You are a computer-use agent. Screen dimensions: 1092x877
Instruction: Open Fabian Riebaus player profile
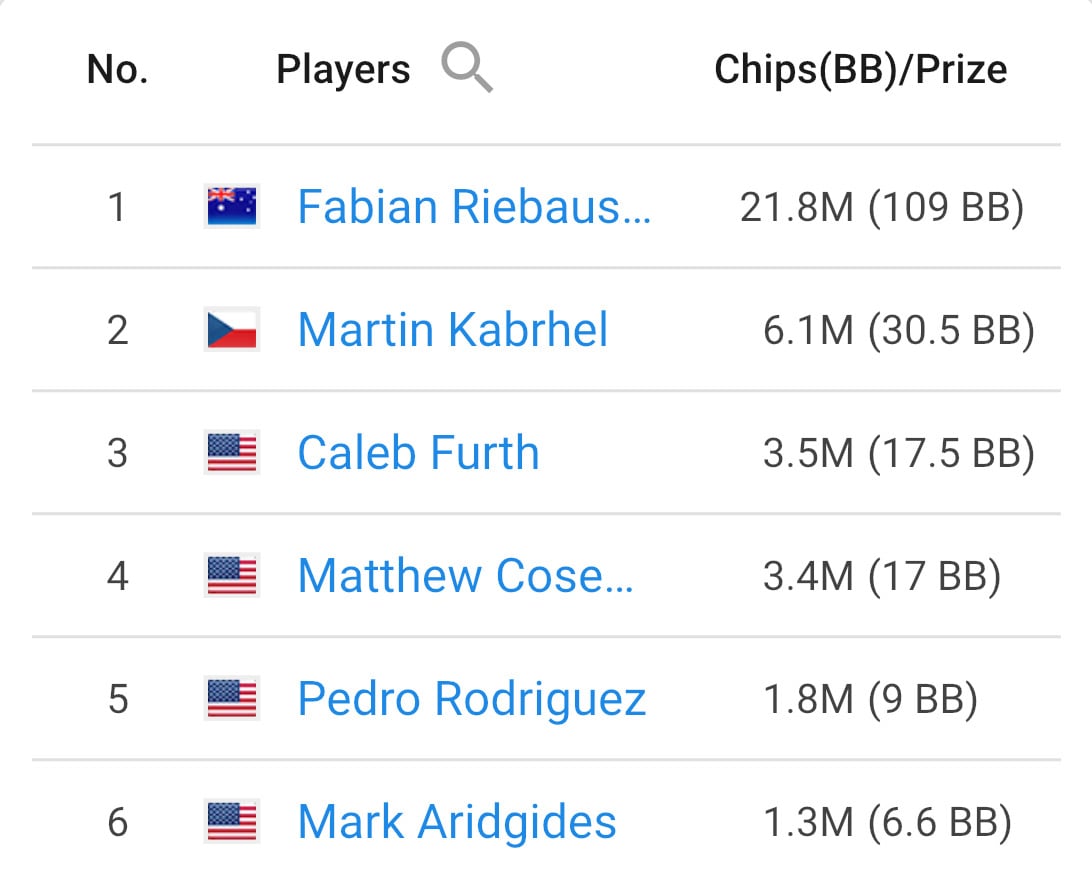pyautogui.click(x=474, y=207)
